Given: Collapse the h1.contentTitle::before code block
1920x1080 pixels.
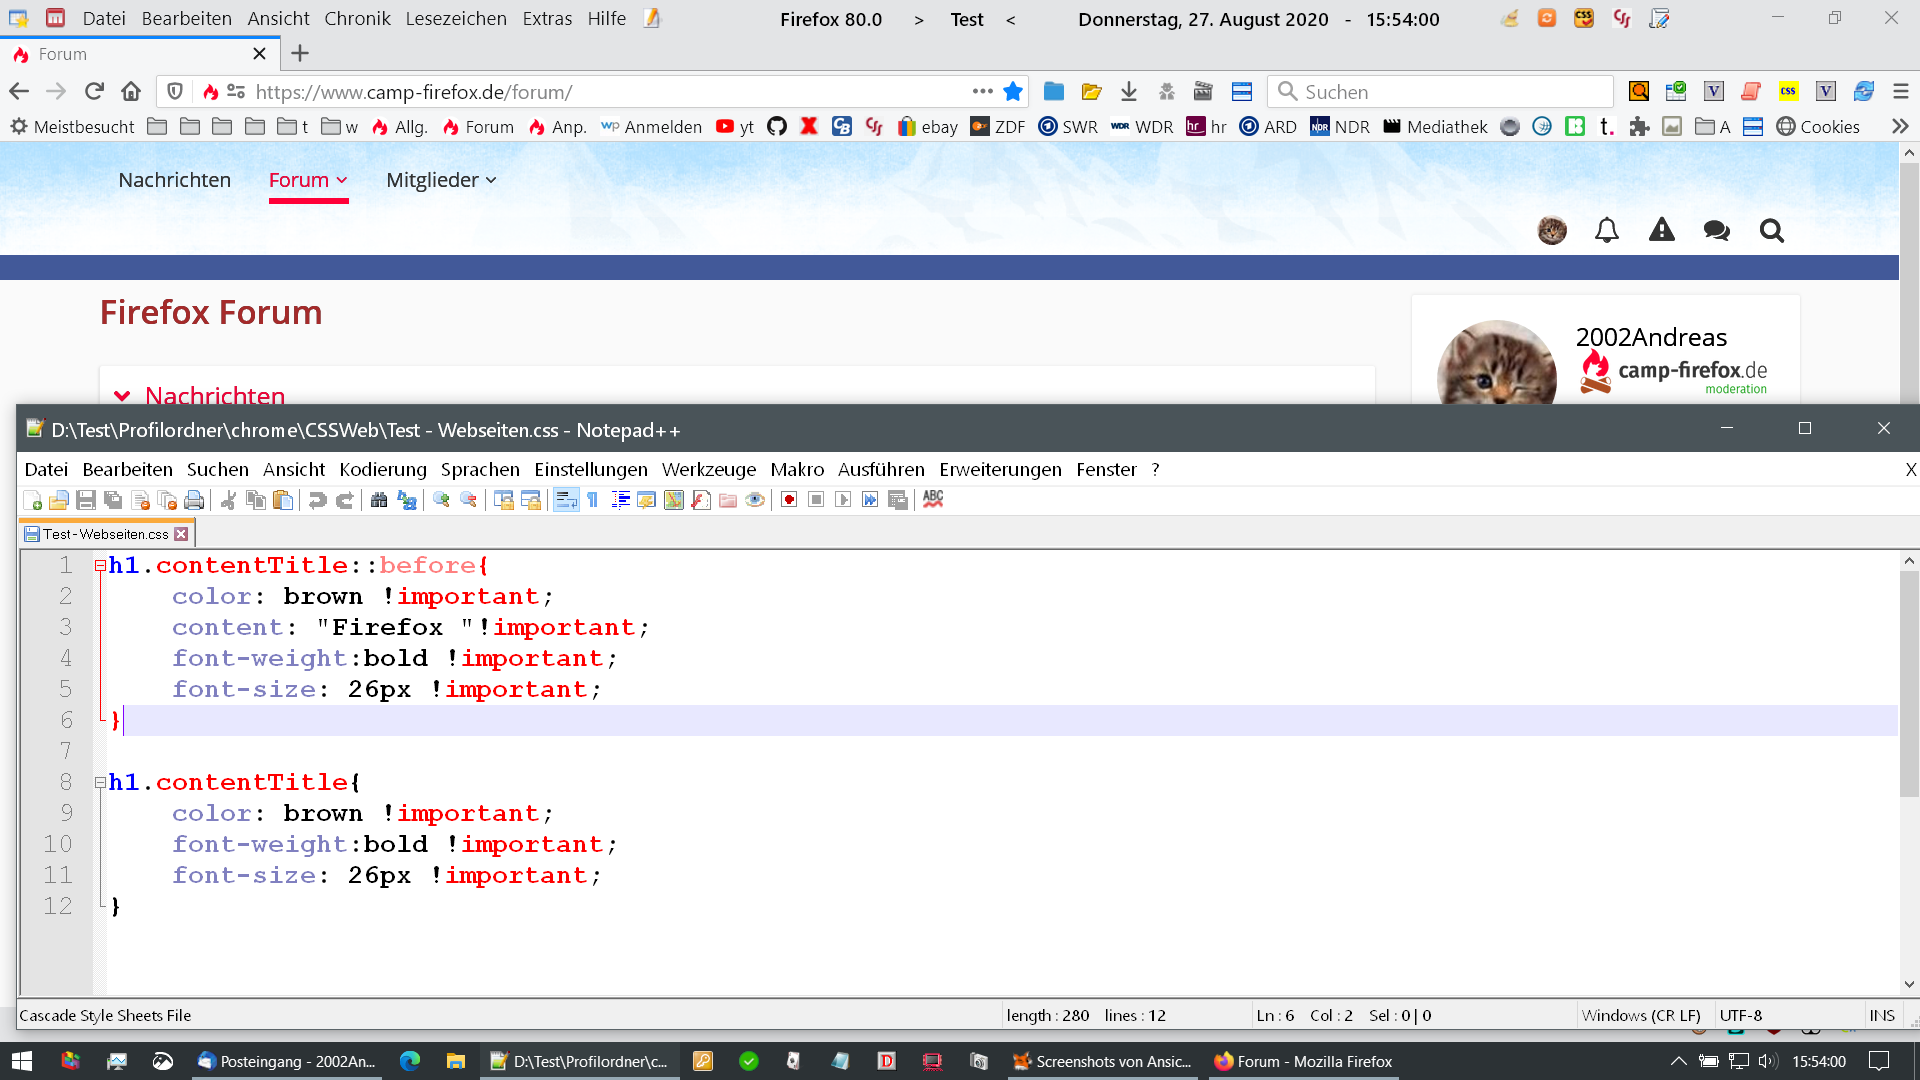Looking at the screenshot, I should [100, 566].
